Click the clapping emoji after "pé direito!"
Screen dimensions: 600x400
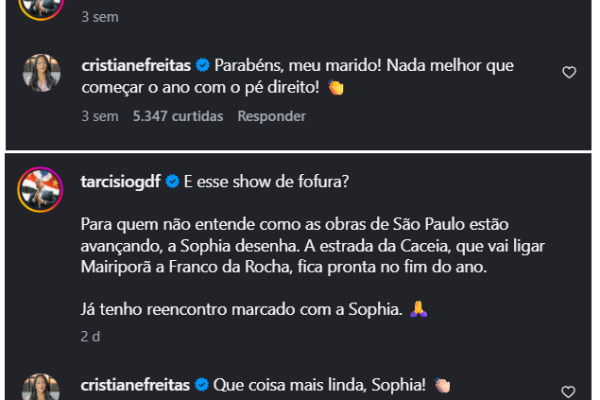point(336,88)
